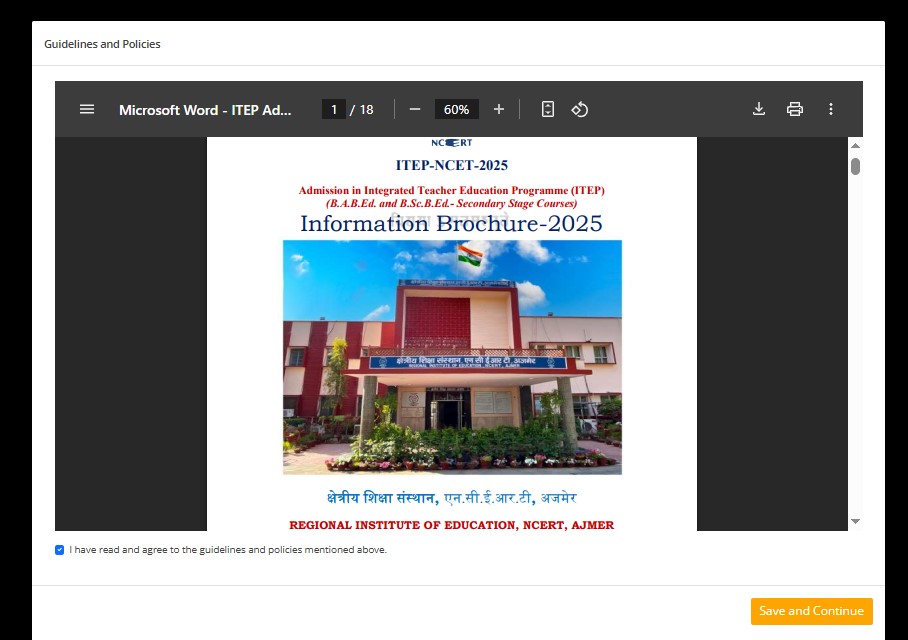Image resolution: width=908 pixels, height=640 pixels.
Task: Print the PDF document
Action: click(x=795, y=109)
